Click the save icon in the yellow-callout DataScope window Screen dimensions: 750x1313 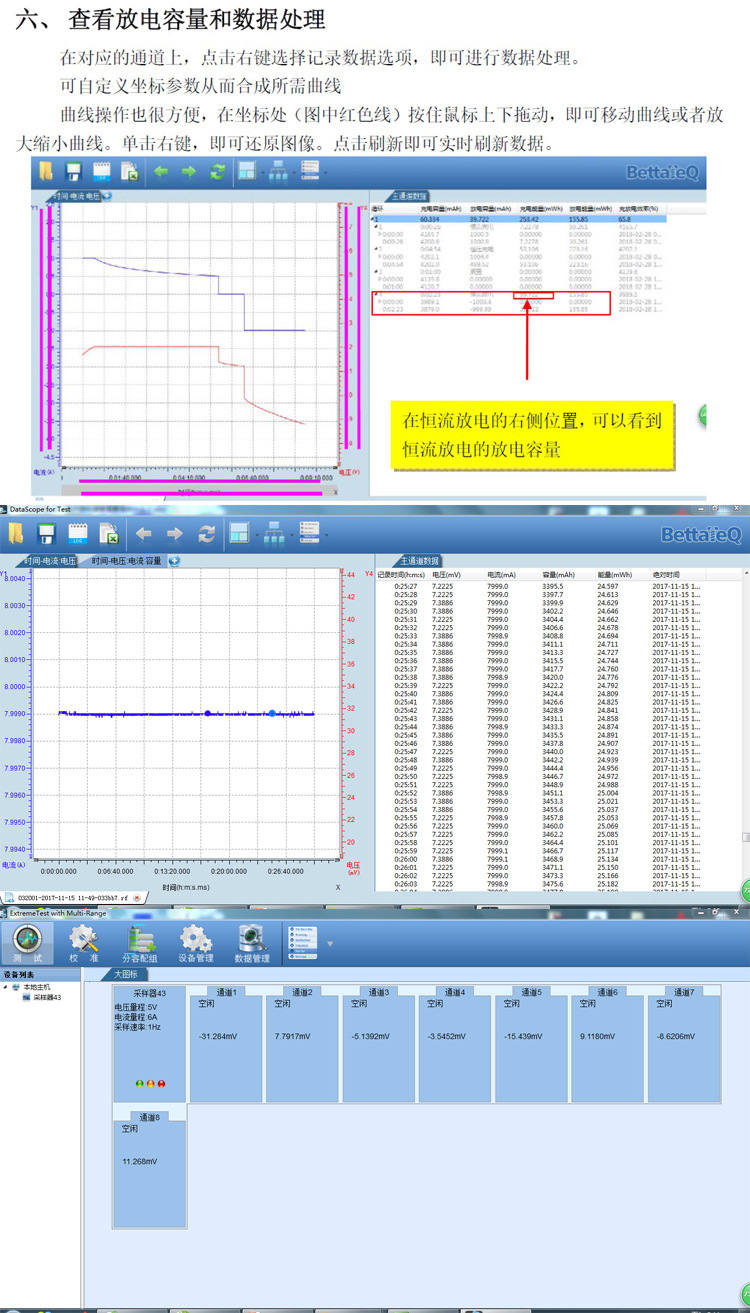(x=73, y=171)
